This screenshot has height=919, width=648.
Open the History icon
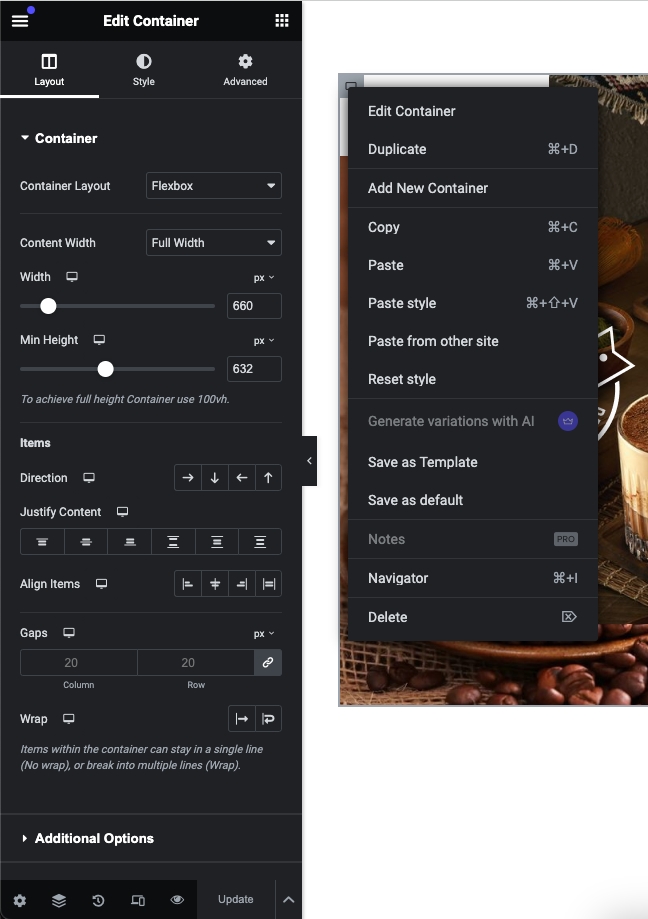(x=98, y=899)
